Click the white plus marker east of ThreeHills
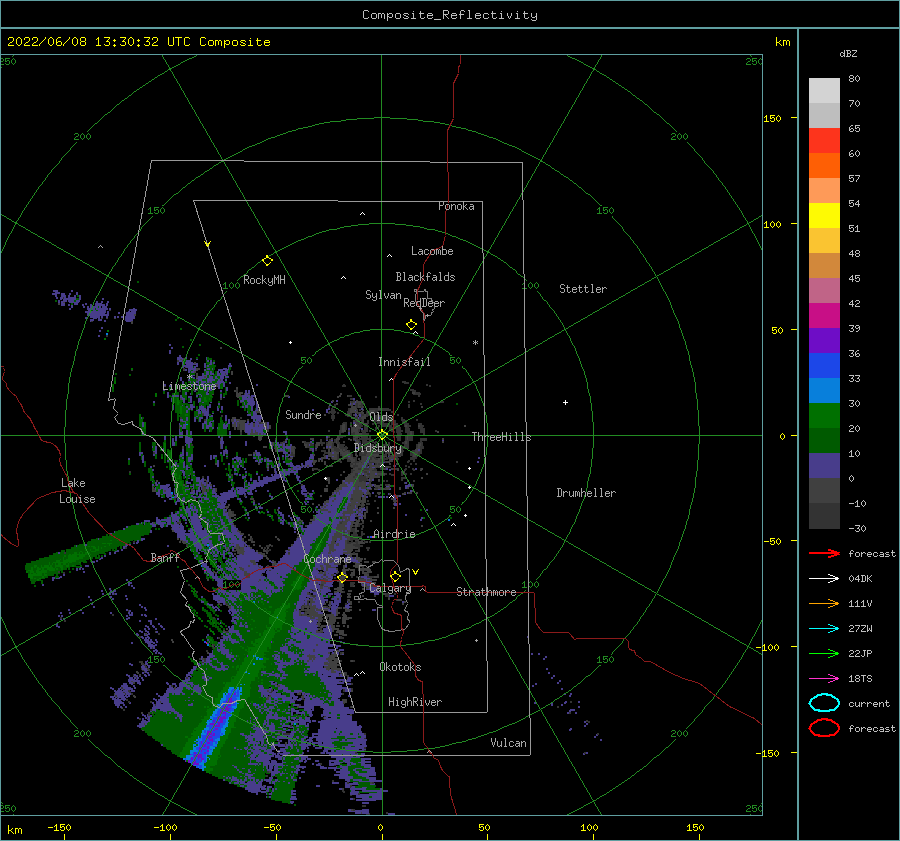The width and height of the screenshot is (900, 841). [x=565, y=402]
